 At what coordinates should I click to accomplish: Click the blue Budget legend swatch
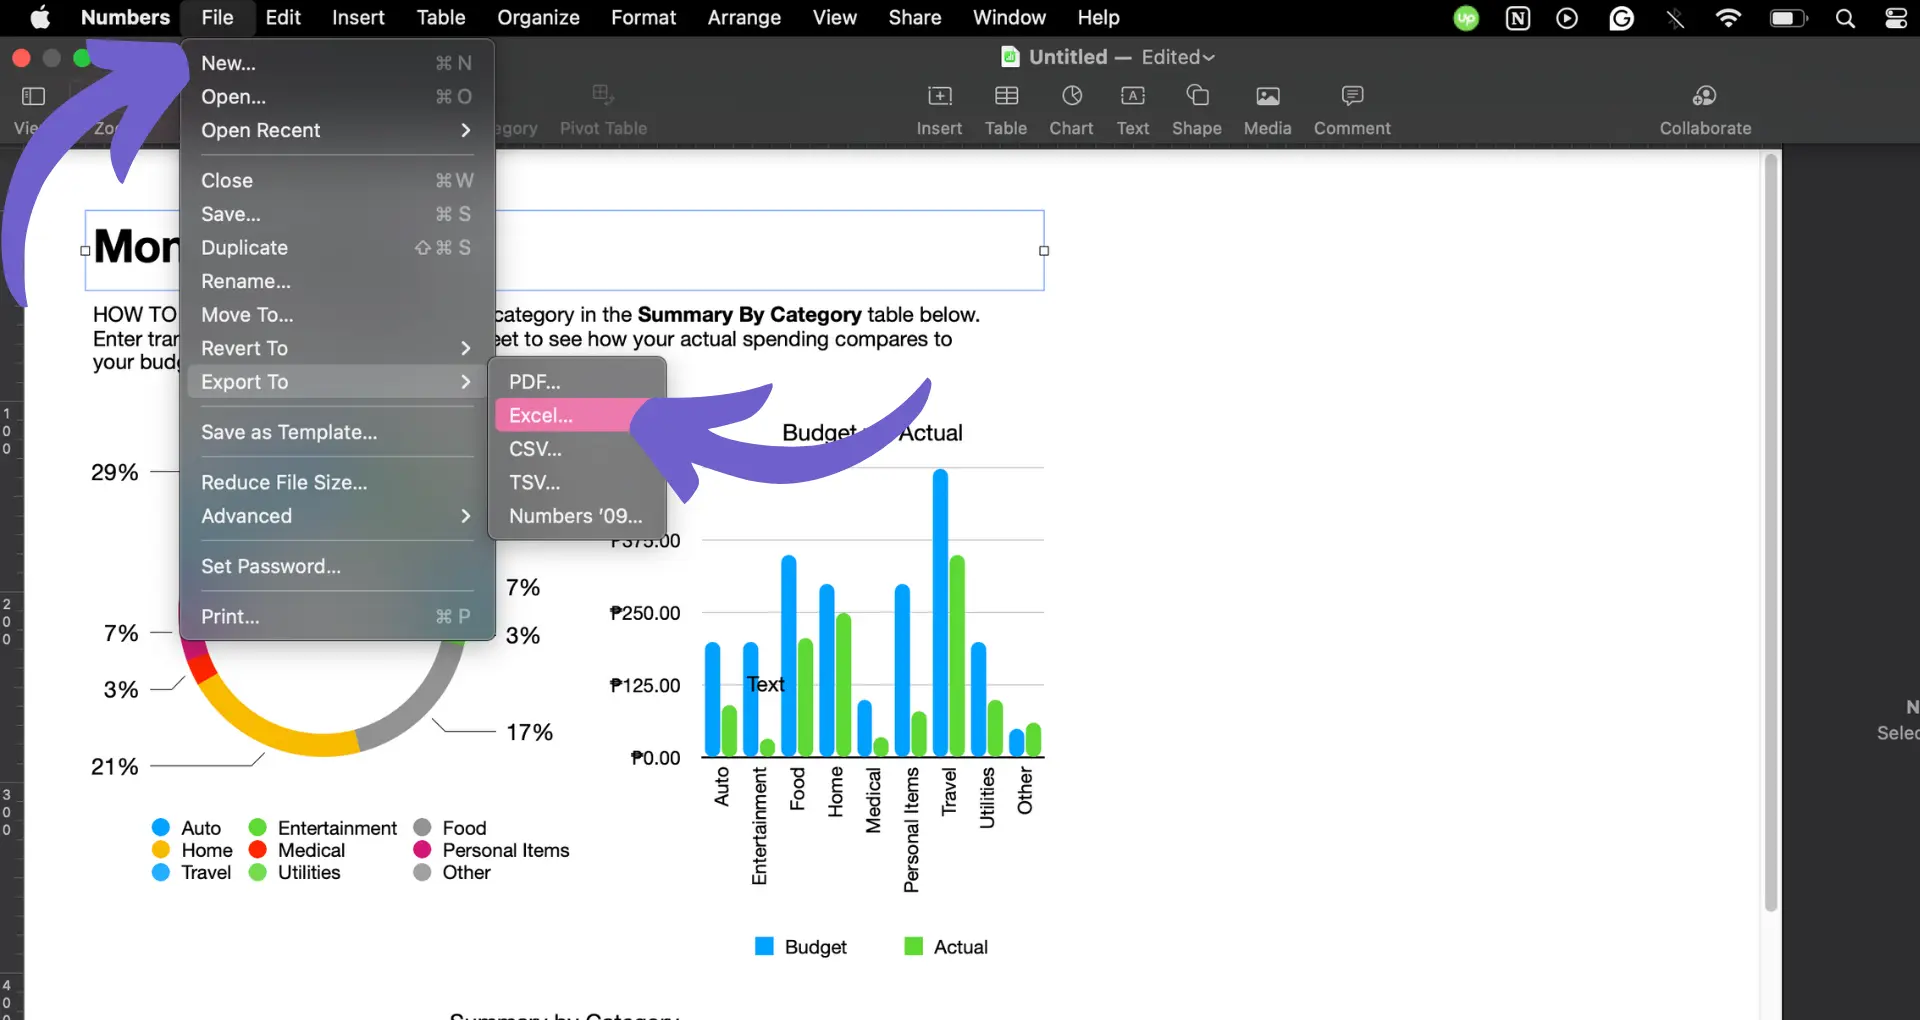point(764,946)
